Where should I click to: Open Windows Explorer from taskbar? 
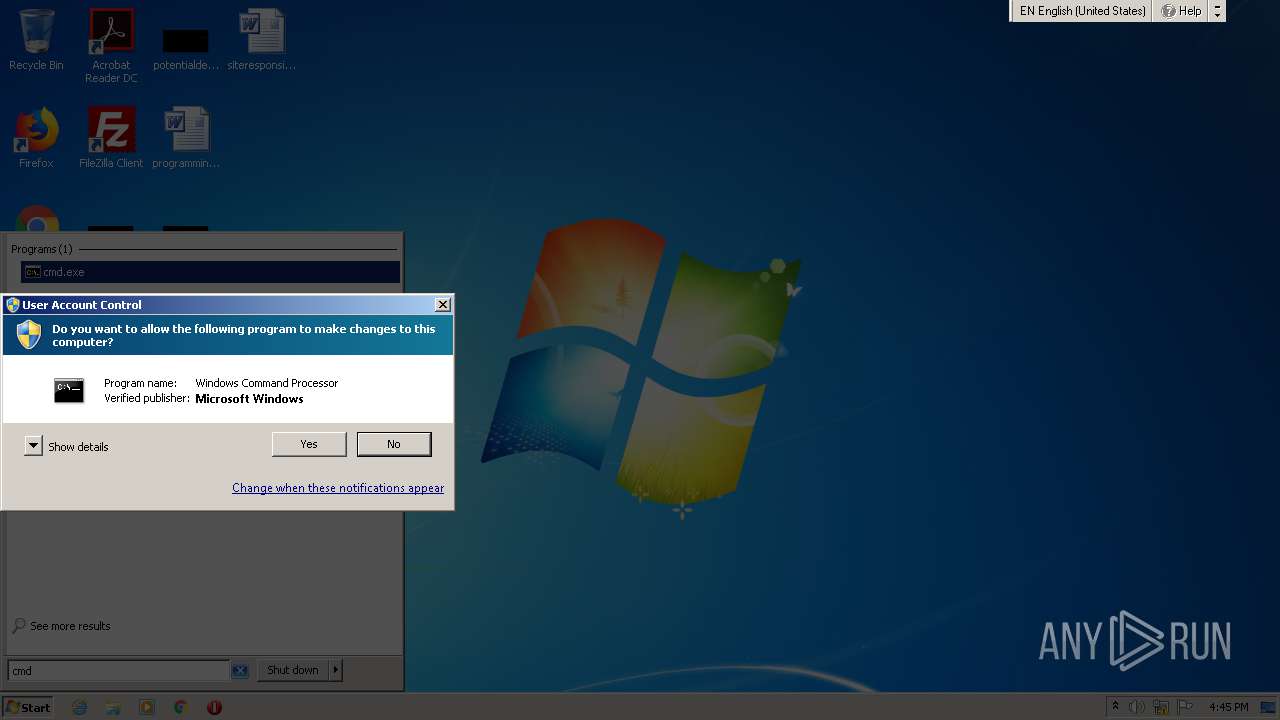click(x=113, y=707)
